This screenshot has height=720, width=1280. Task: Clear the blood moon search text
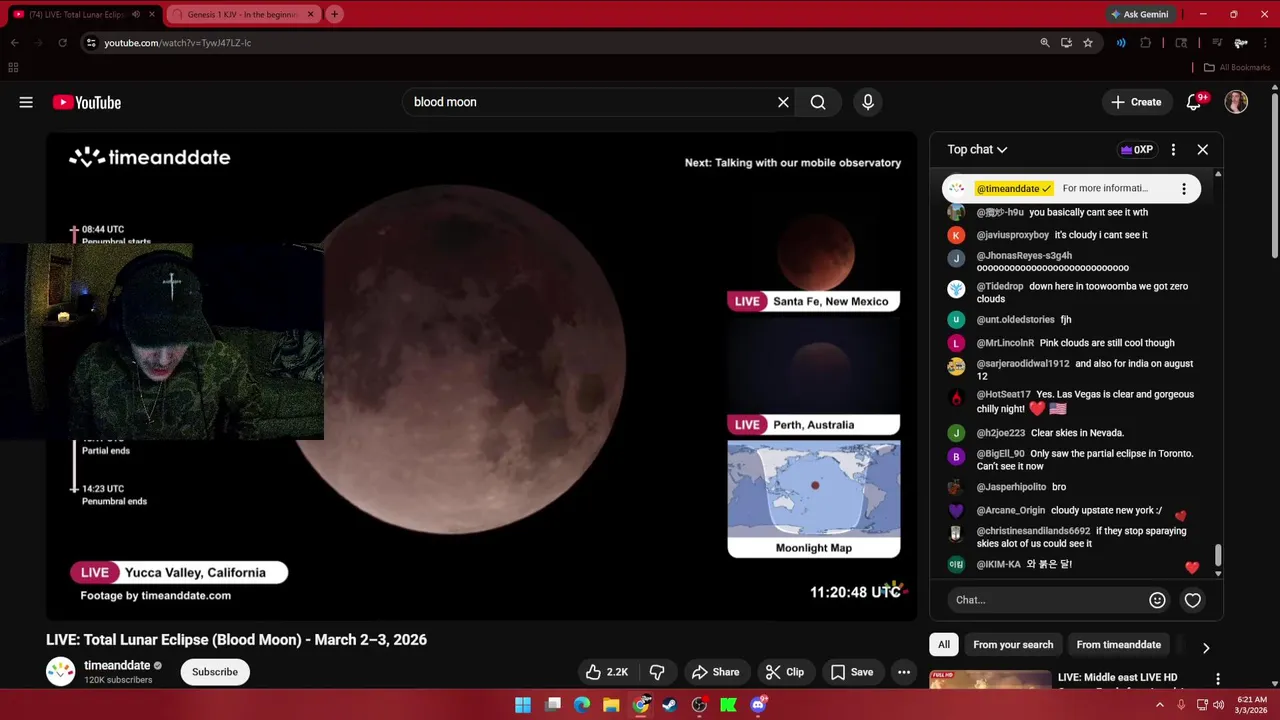pos(783,102)
